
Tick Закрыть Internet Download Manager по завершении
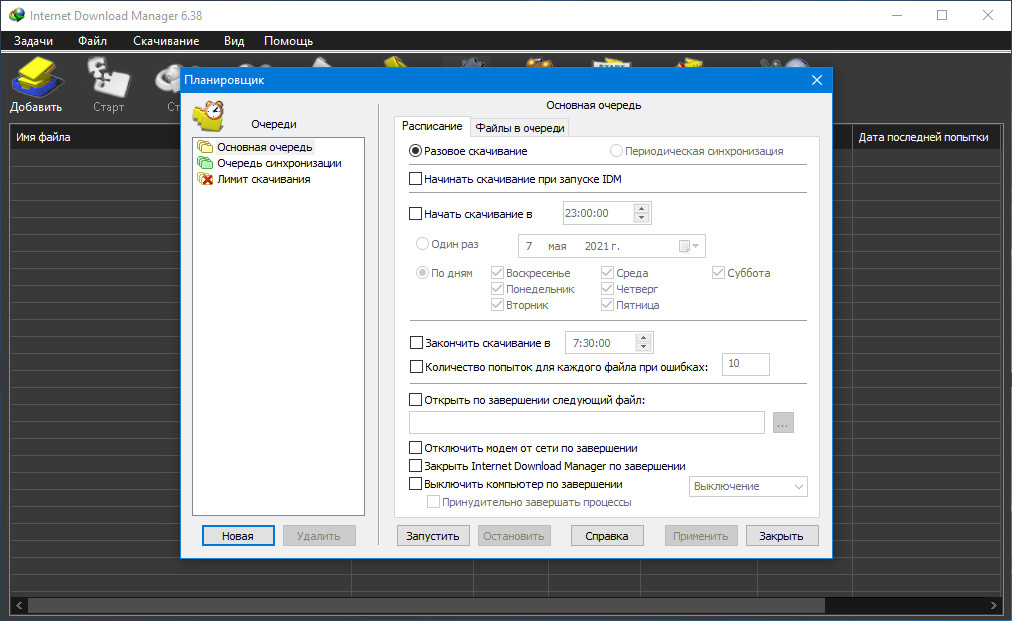coord(416,465)
